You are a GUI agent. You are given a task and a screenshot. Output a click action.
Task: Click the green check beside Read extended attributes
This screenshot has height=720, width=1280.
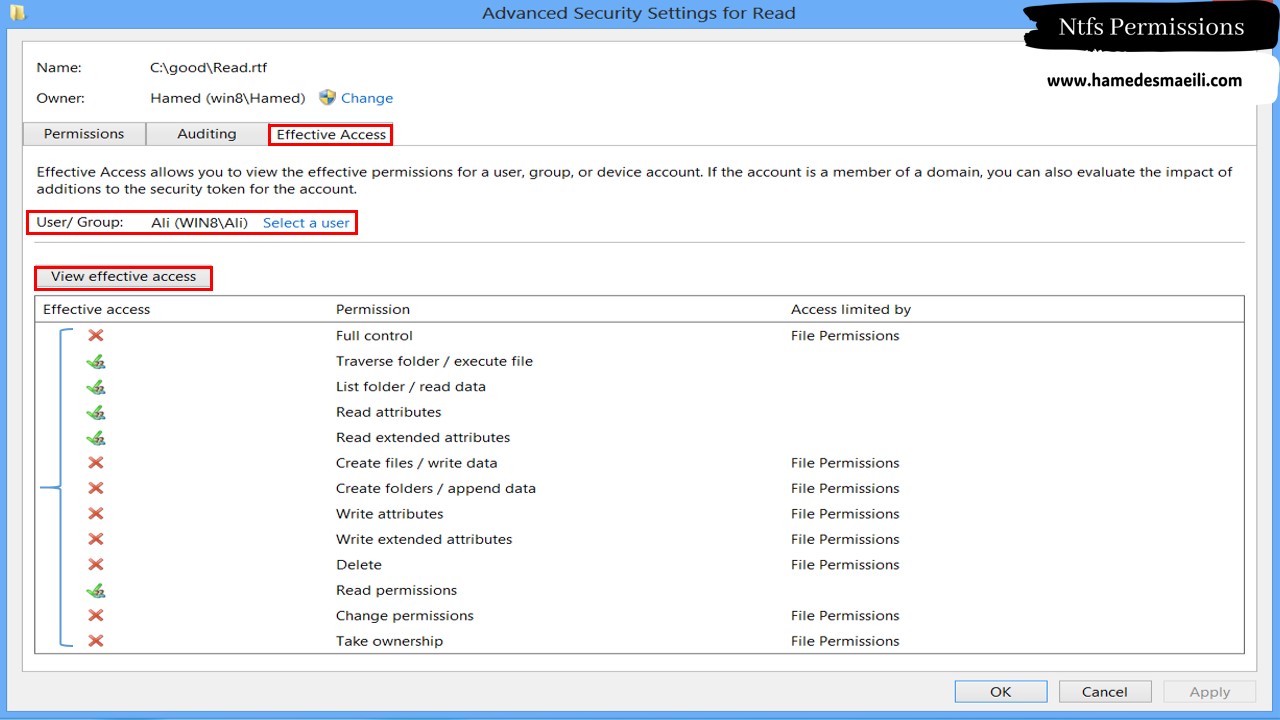(x=96, y=438)
